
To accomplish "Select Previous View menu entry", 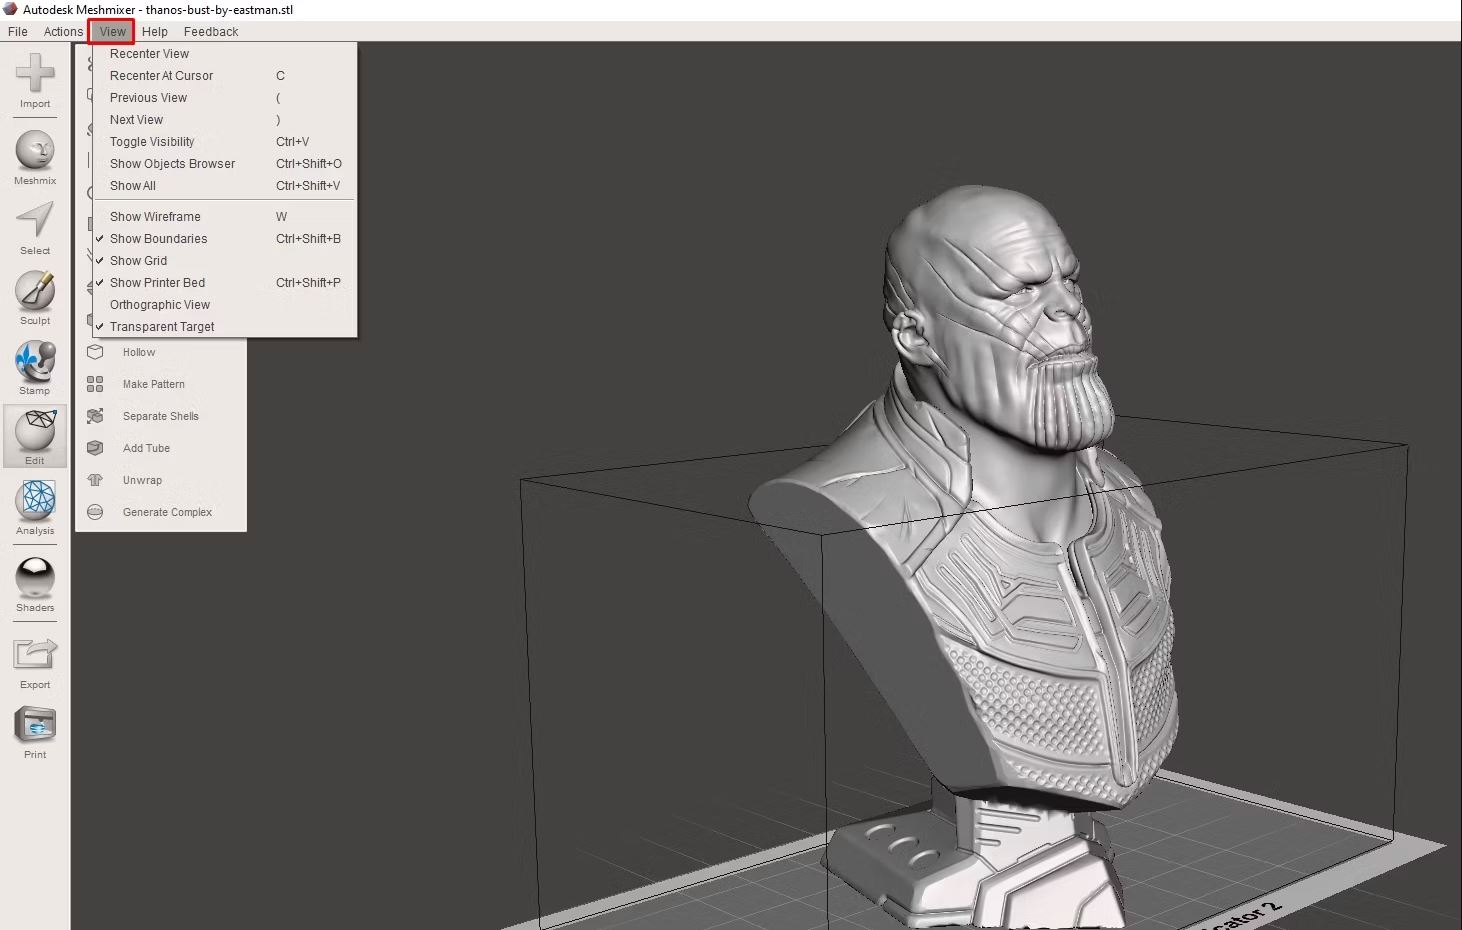I will tap(225, 98).
